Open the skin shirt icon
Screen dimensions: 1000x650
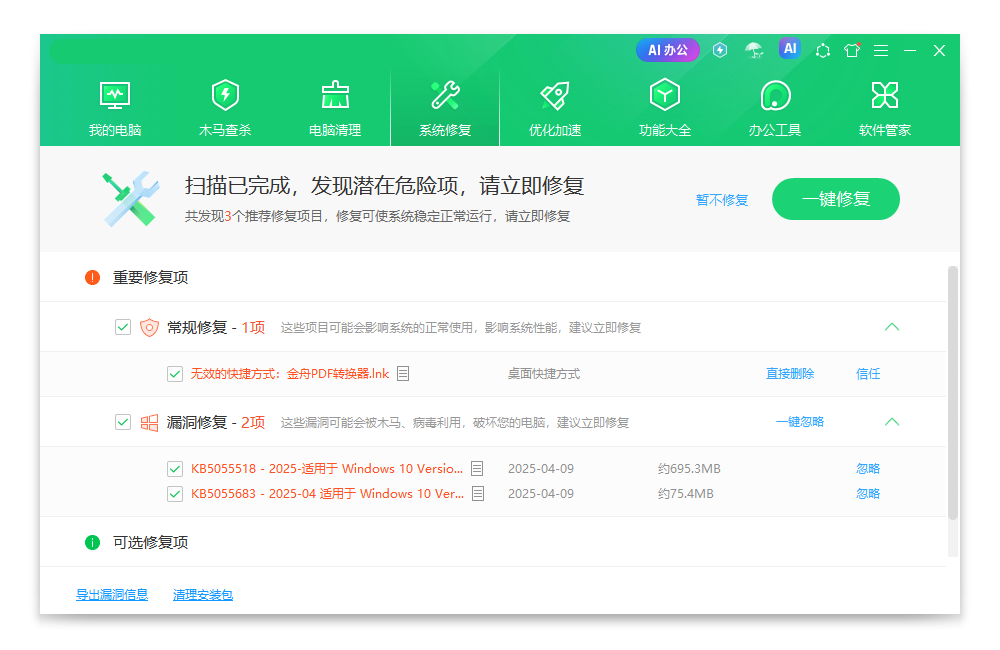point(852,50)
